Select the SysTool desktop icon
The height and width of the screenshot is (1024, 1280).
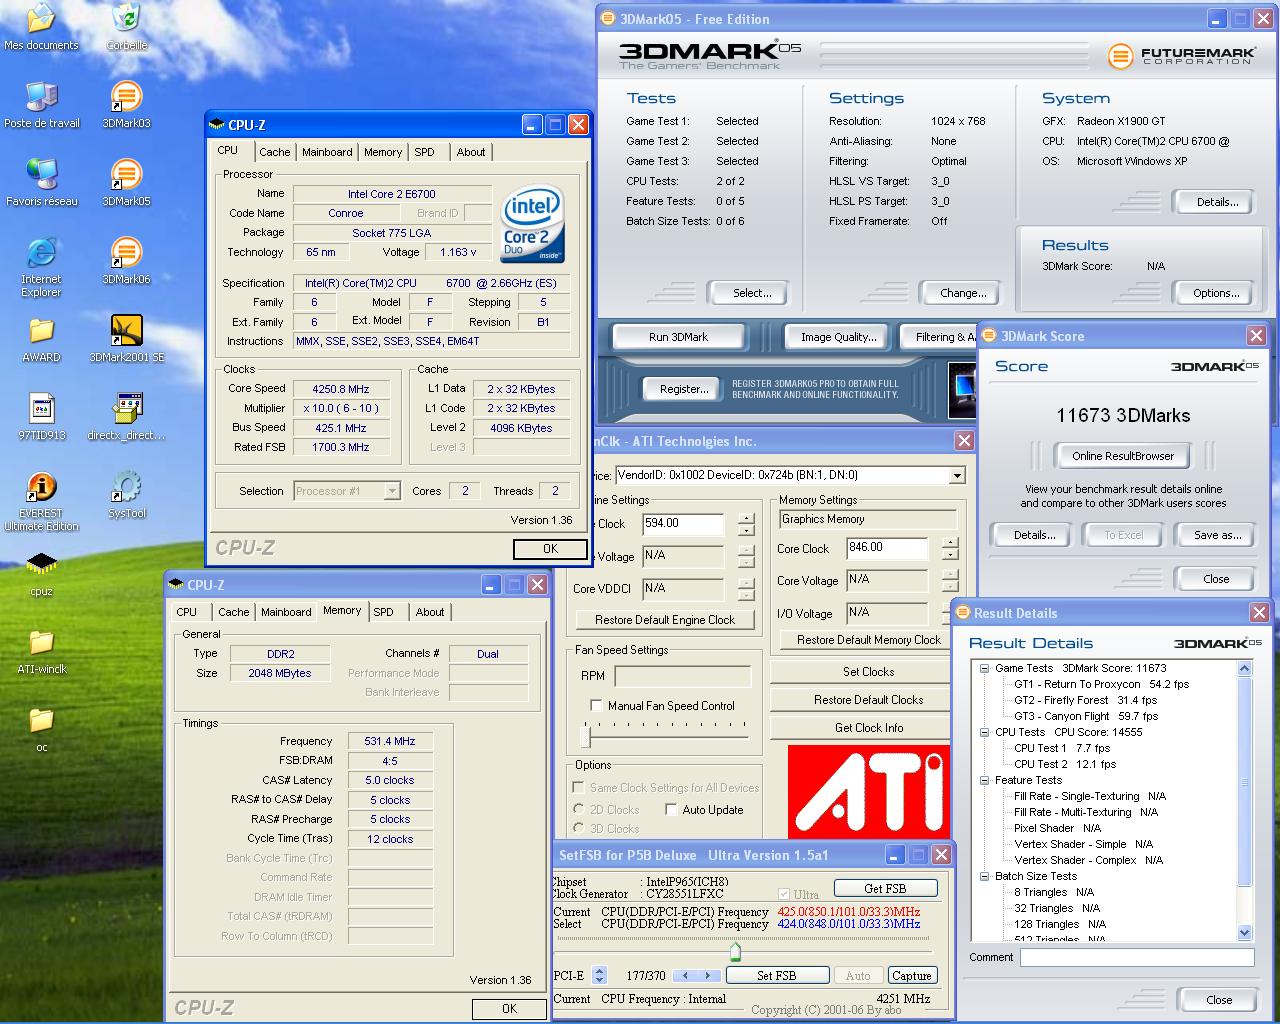pos(126,495)
